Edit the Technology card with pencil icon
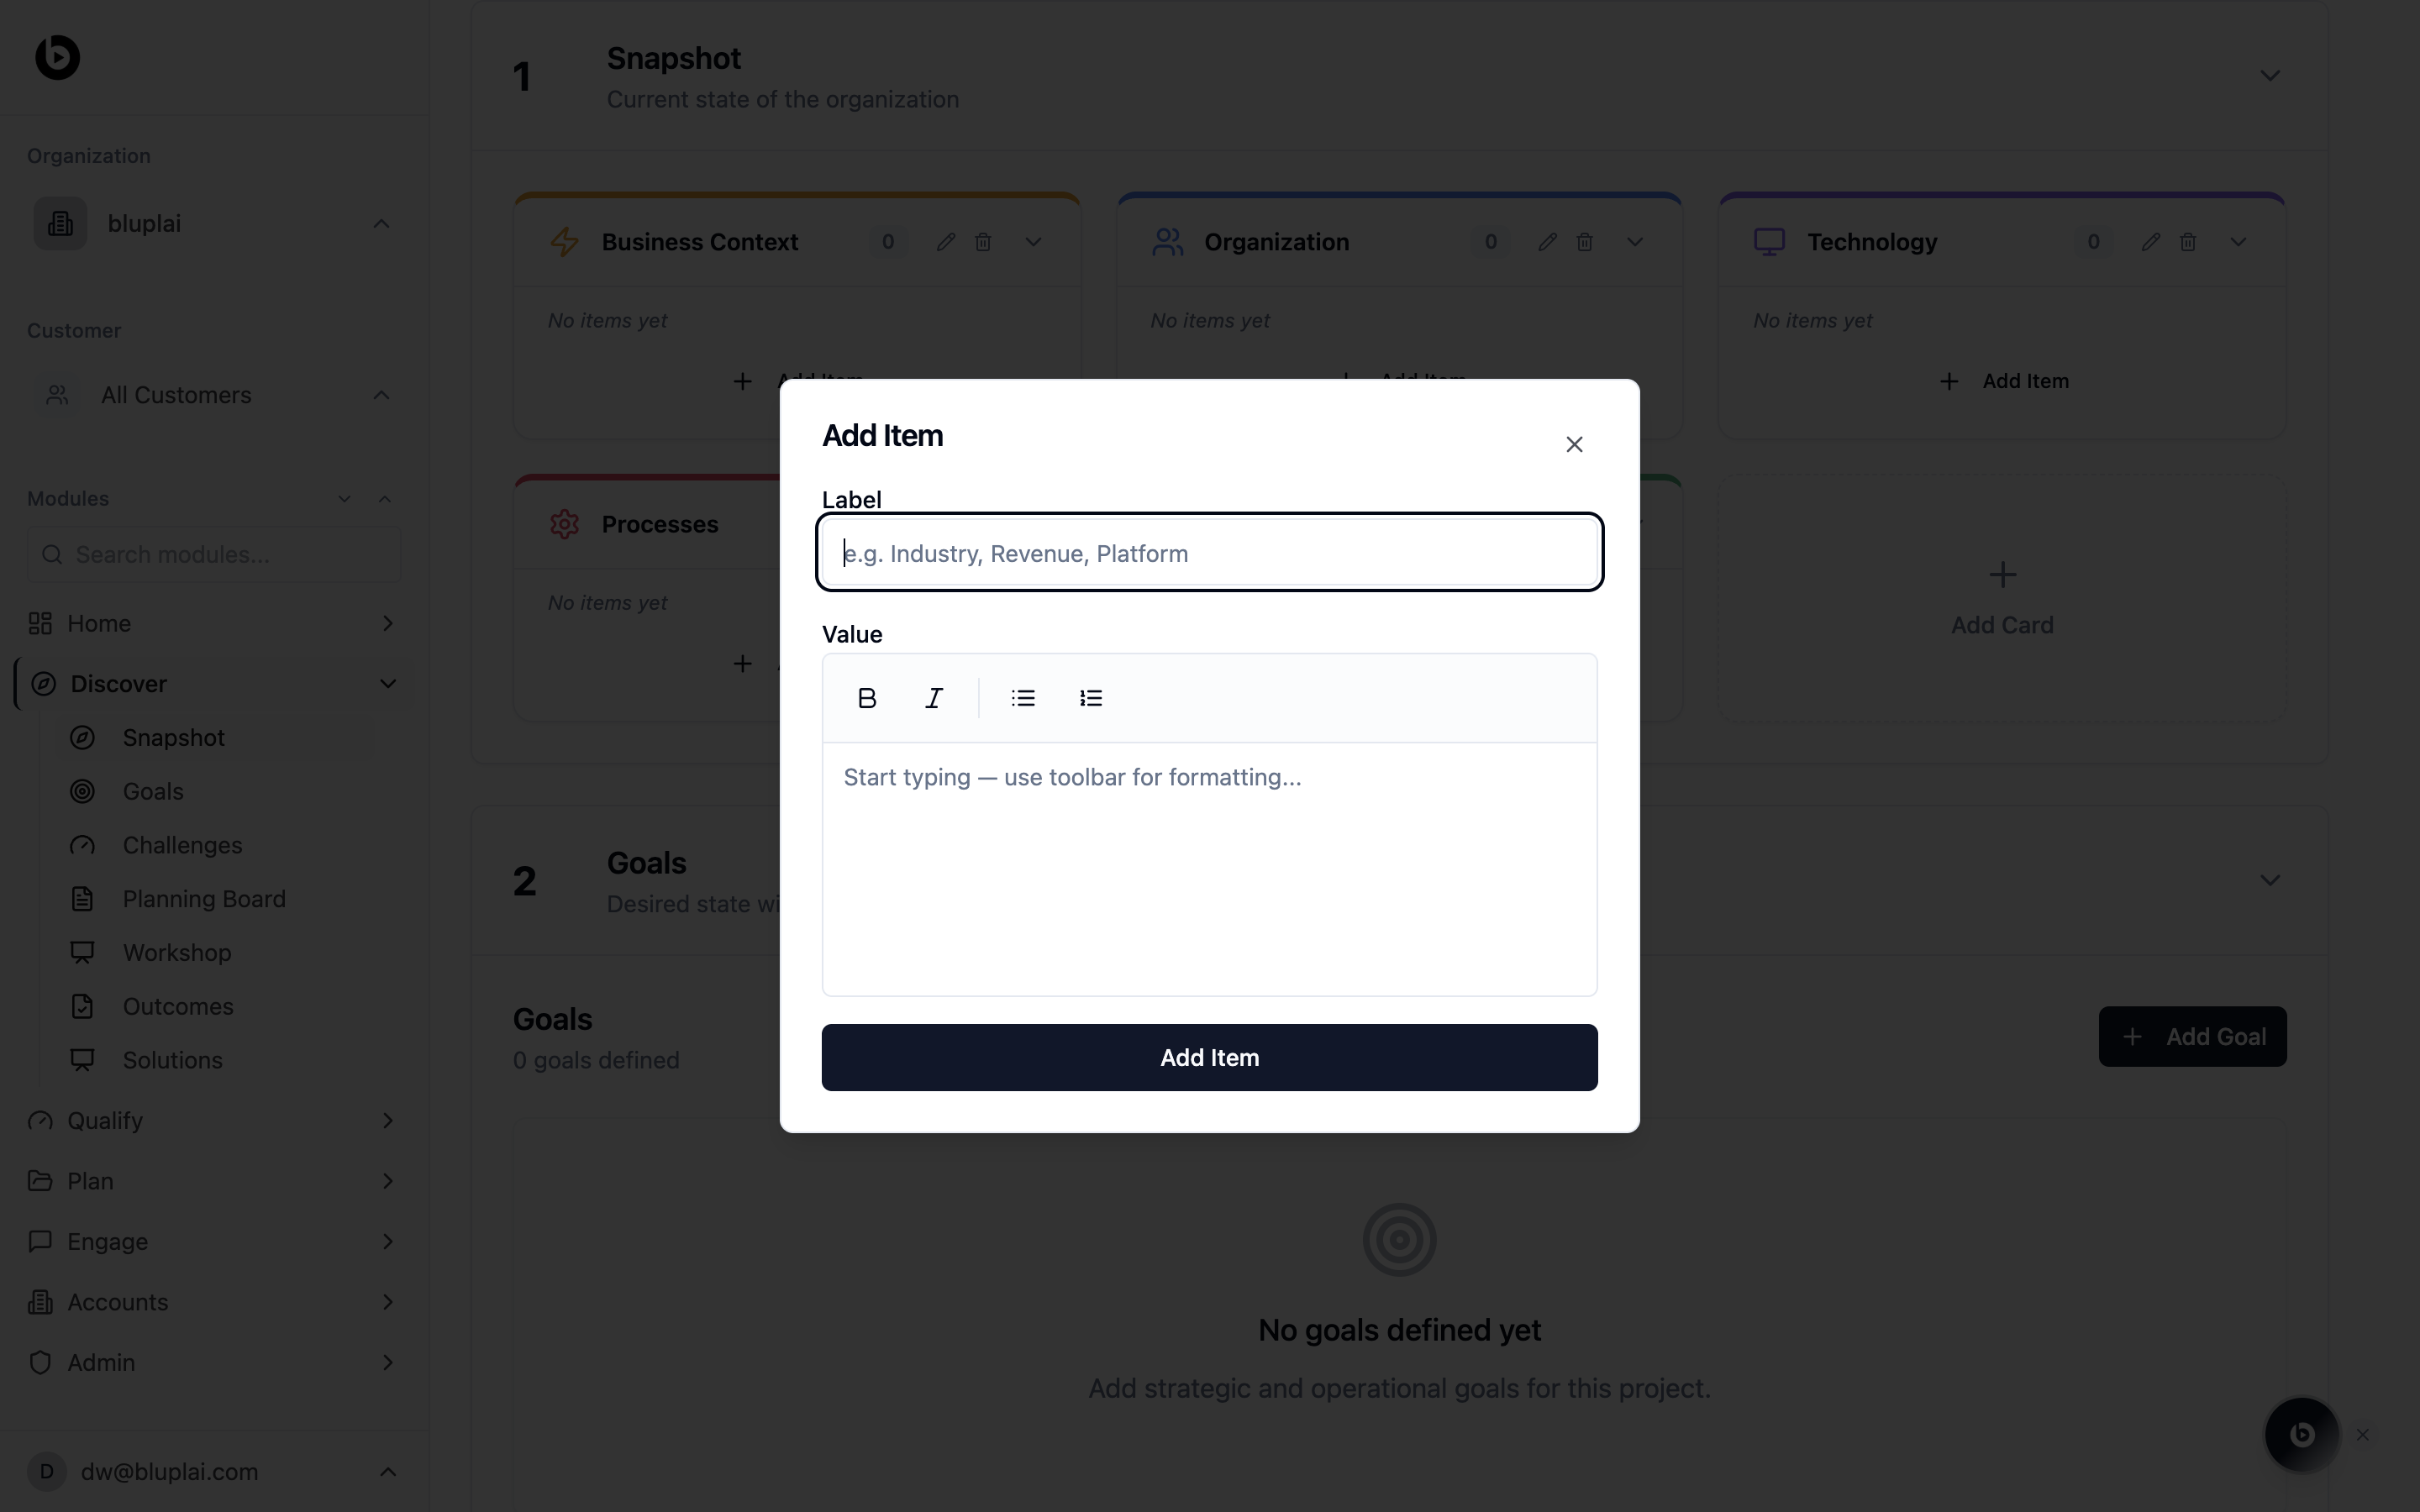The width and height of the screenshot is (2420, 1512). pos(2150,242)
